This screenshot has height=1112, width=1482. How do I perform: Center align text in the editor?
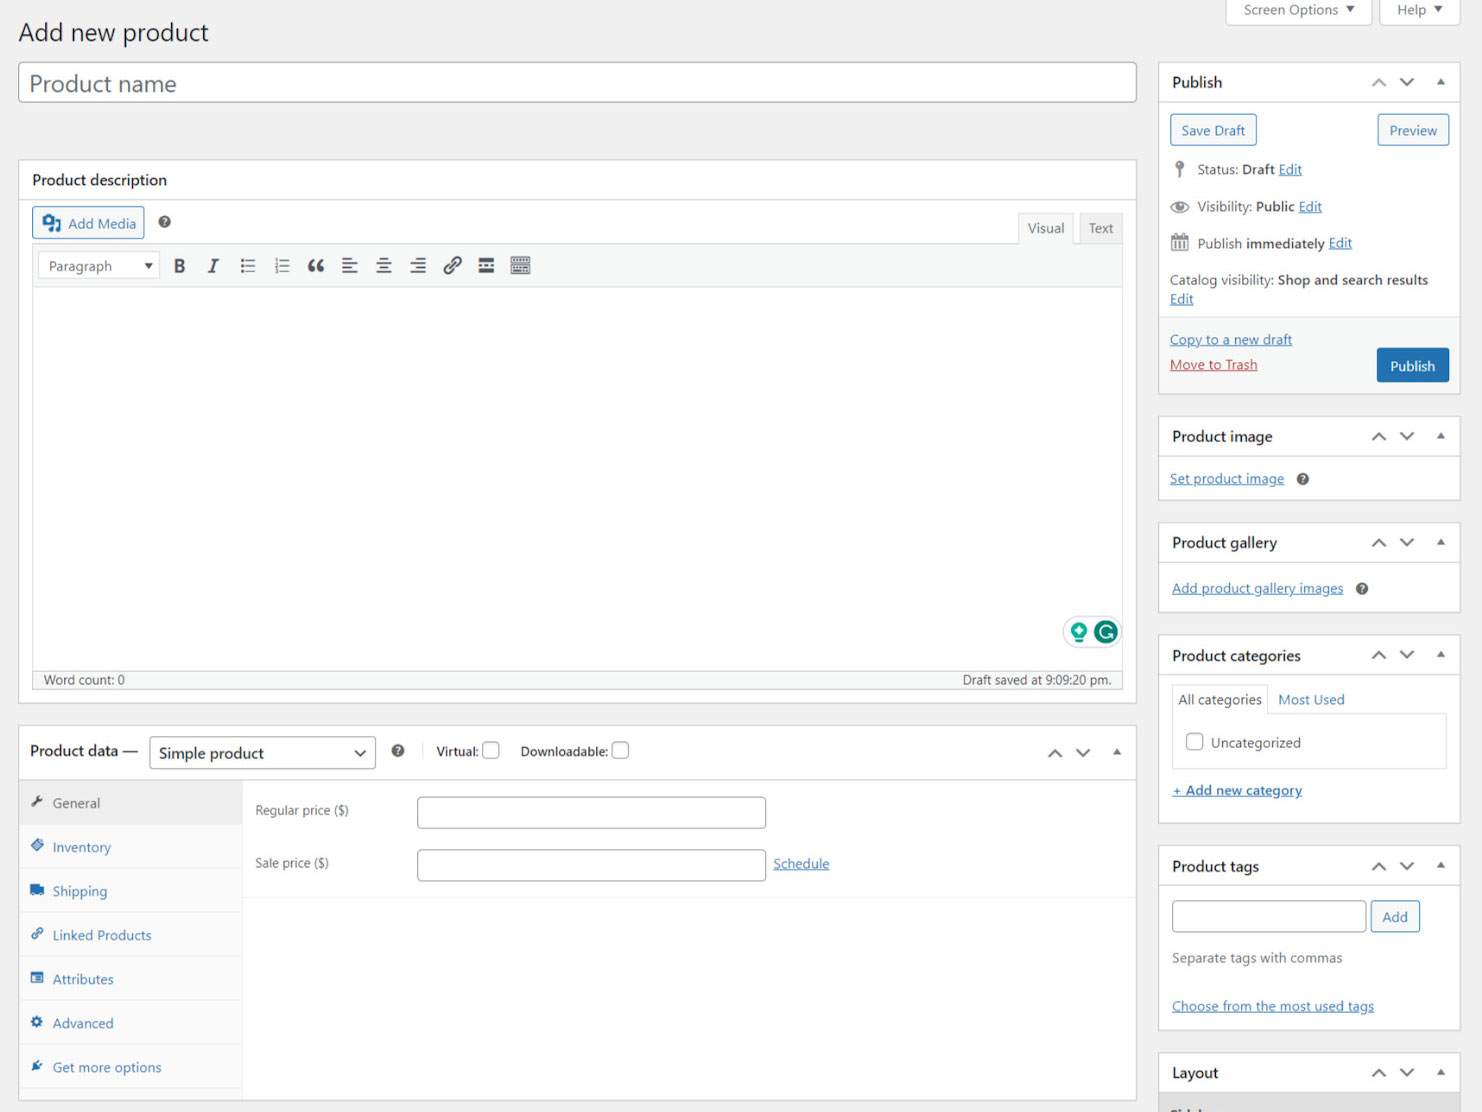click(384, 266)
